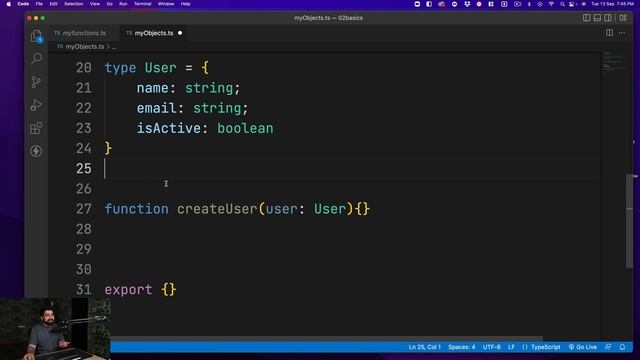The width and height of the screenshot is (640, 360).
Task: Click the 'isActive' property on line 23
Action: coord(169,129)
